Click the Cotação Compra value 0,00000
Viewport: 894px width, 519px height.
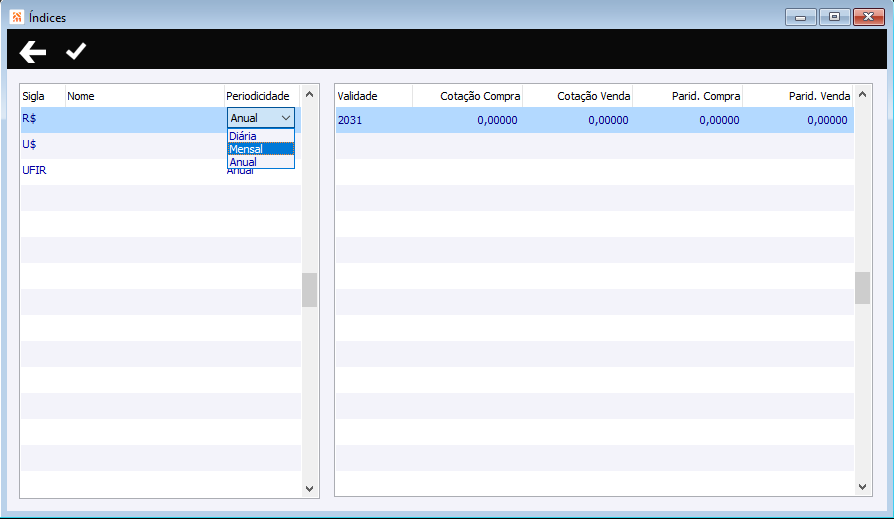click(x=497, y=120)
